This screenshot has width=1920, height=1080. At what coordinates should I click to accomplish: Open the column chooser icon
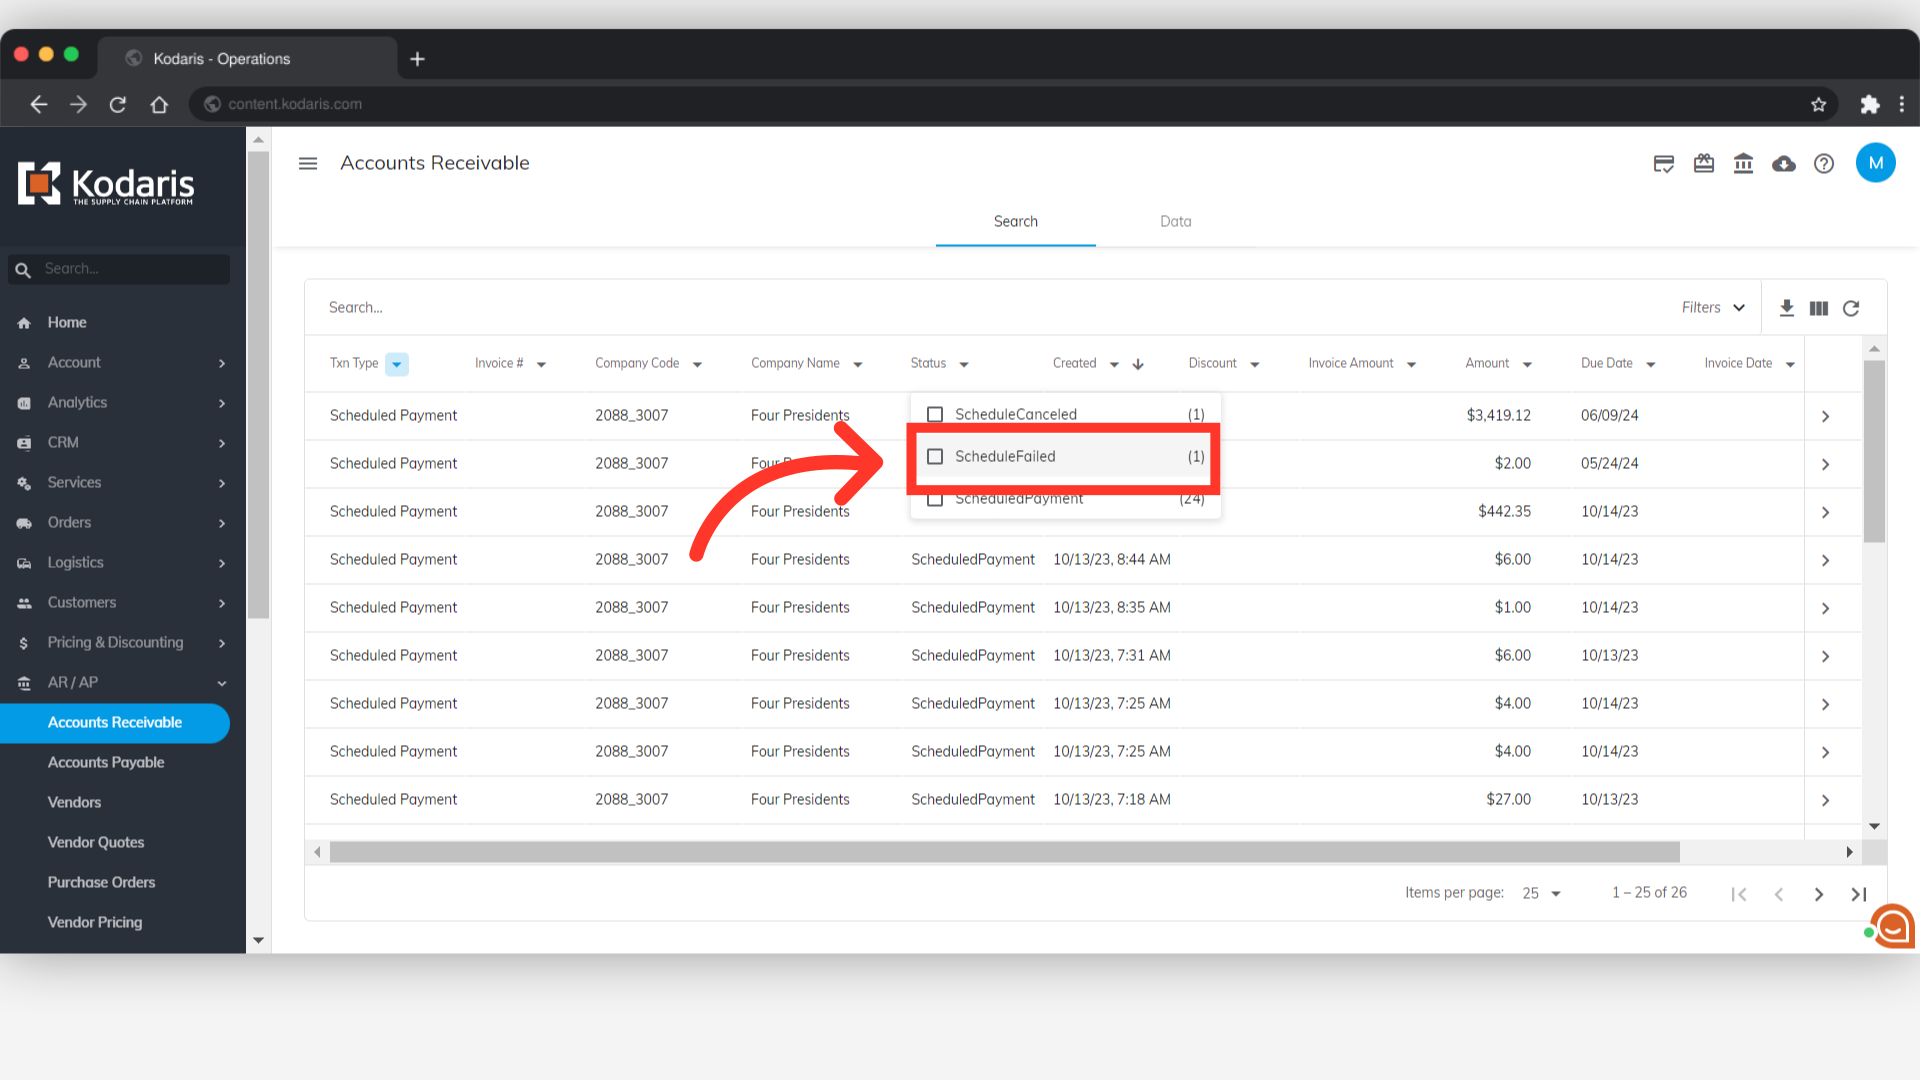coord(1818,308)
